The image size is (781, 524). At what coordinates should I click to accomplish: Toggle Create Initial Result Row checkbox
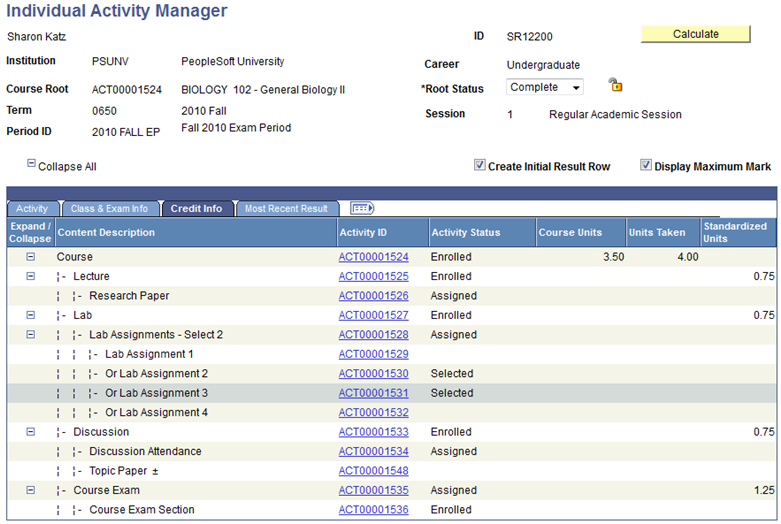pyautogui.click(x=480, y=165)
